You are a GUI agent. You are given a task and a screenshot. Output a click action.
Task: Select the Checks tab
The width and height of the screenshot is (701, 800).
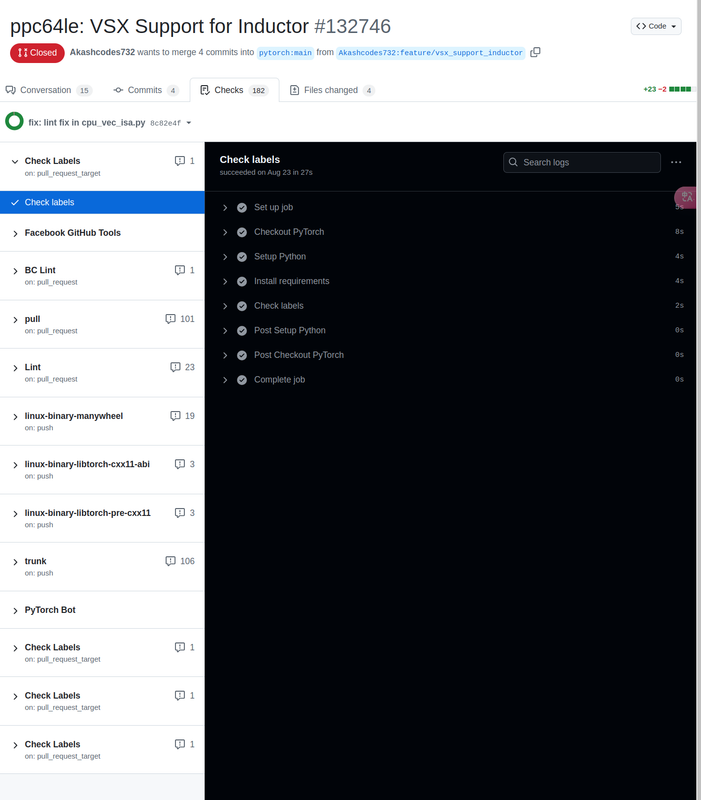(234, 90)
